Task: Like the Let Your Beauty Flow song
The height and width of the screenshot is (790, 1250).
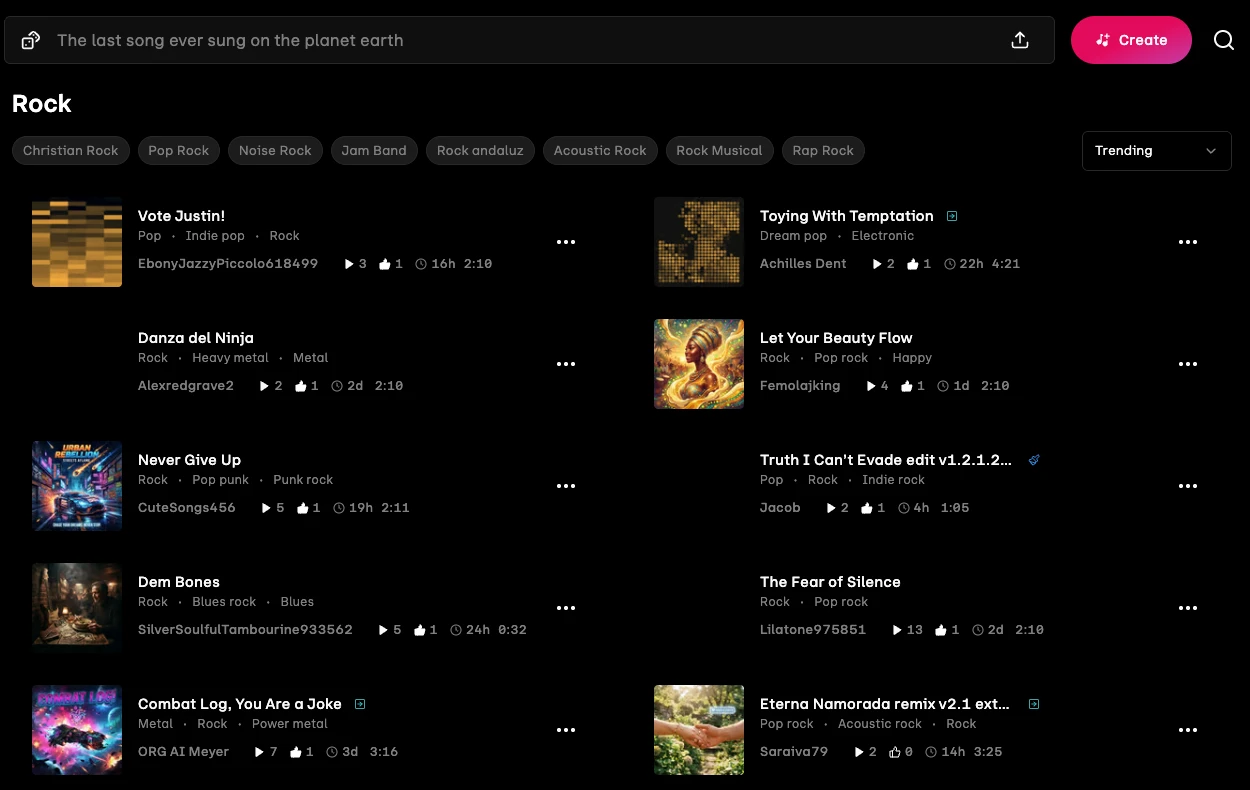Action: 907,386
